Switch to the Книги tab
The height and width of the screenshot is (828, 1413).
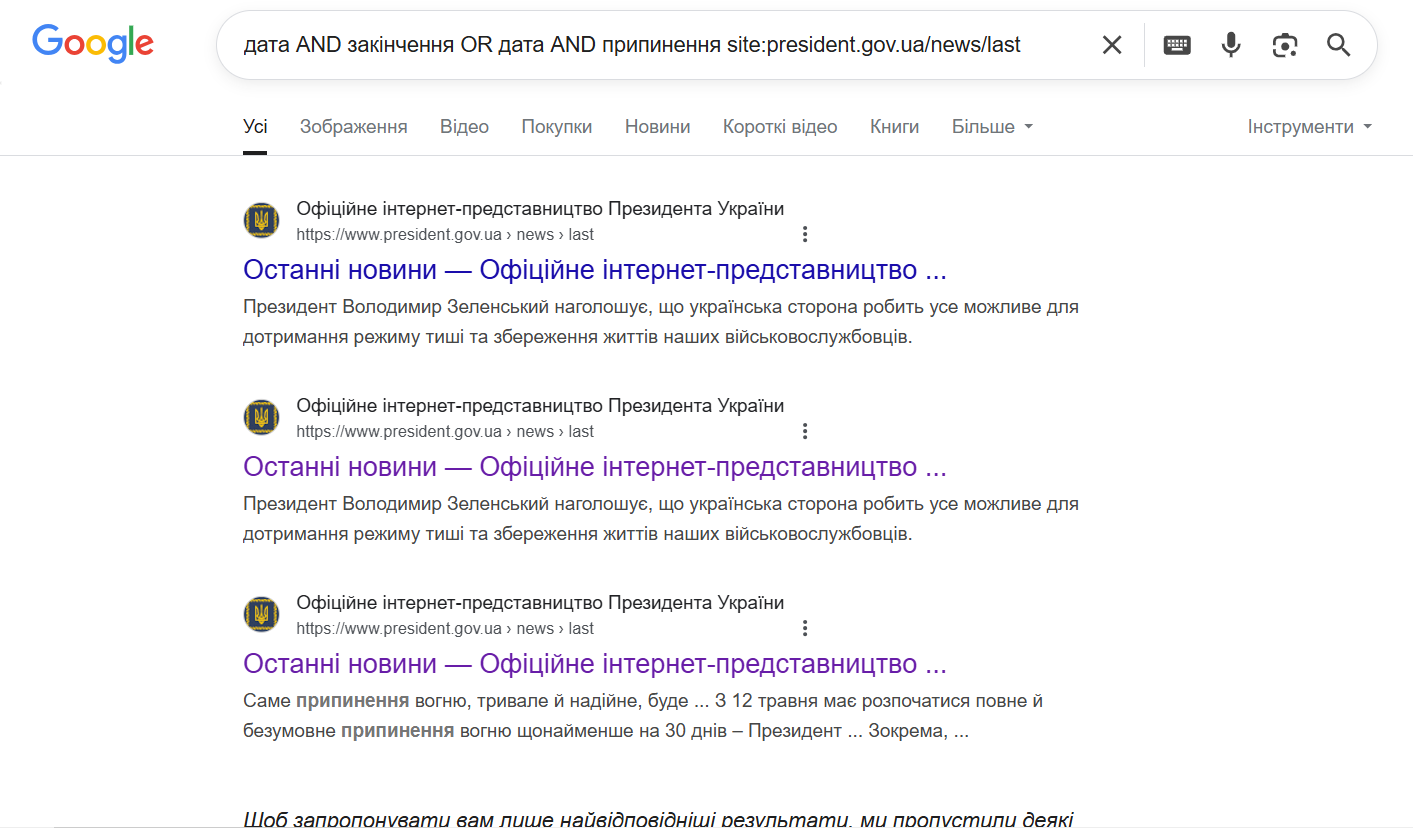895,127
